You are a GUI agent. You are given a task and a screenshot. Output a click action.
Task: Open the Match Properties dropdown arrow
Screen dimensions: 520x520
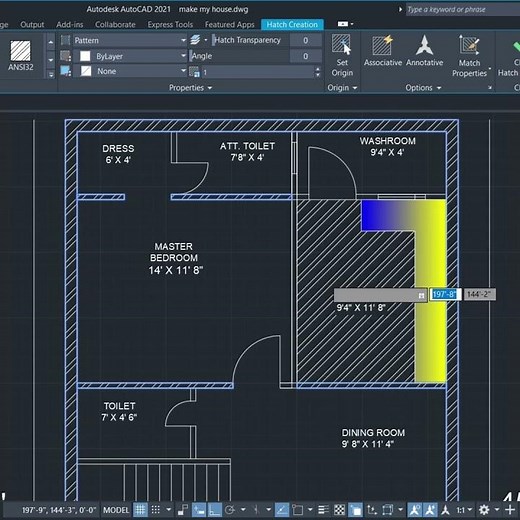490,69
